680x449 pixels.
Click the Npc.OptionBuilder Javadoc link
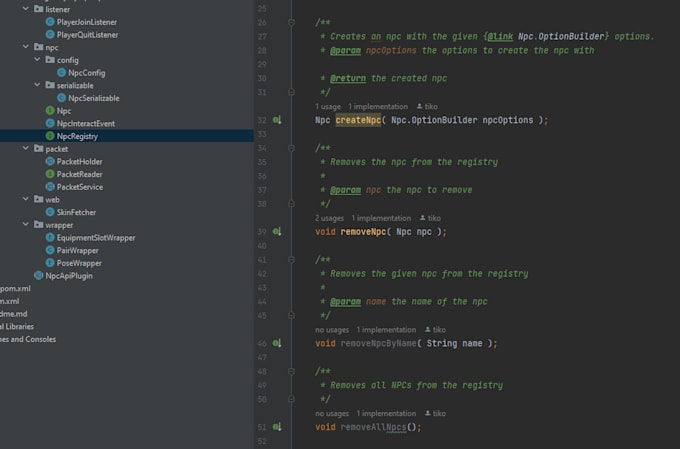[x=561, y=36]
